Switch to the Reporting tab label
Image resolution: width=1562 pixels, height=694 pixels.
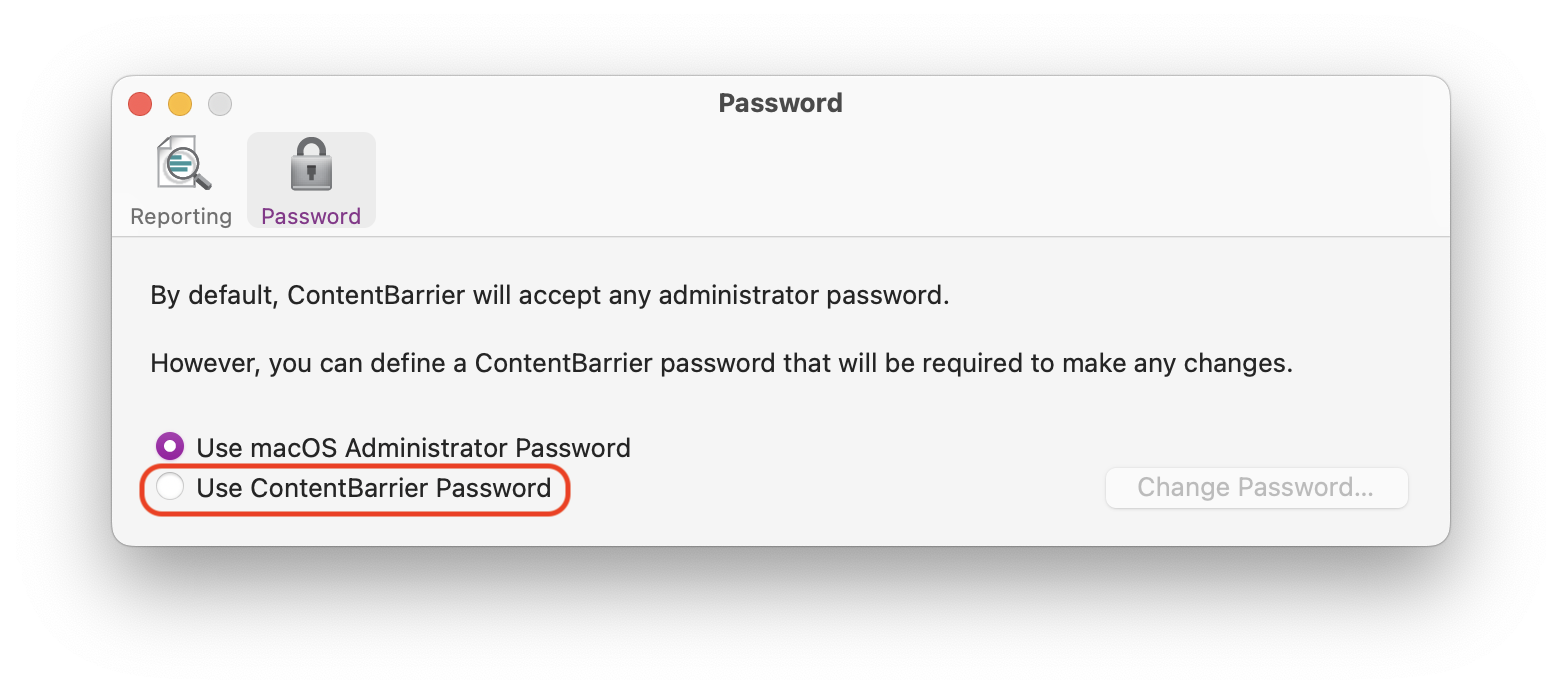181,216
